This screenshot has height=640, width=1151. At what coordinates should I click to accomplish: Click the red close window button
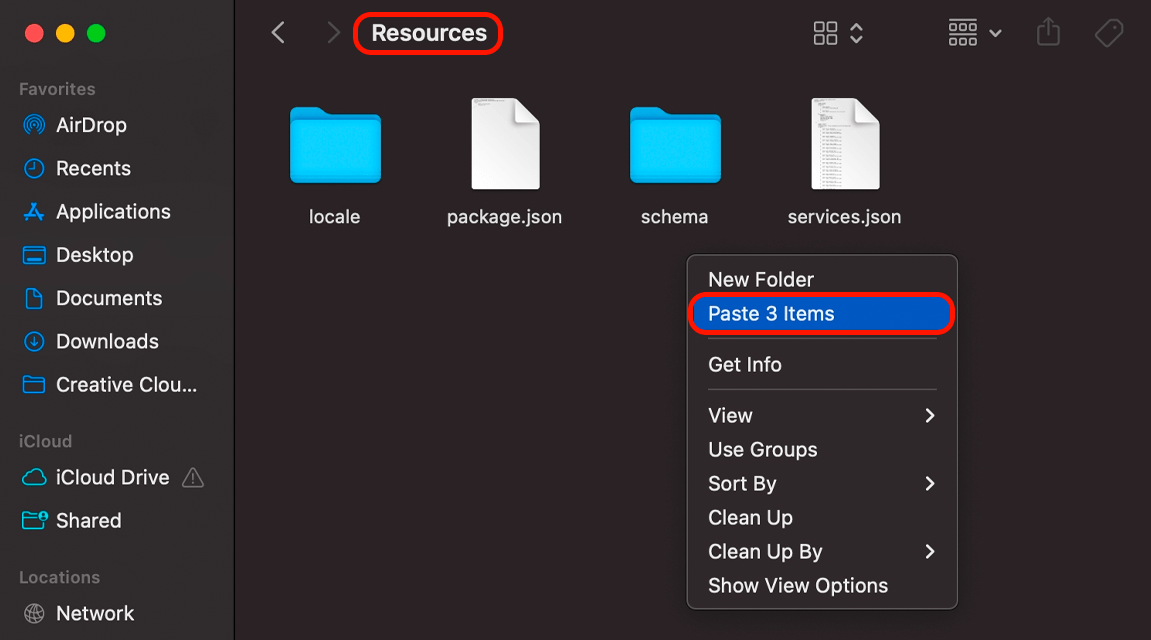[x=35, y=34]
